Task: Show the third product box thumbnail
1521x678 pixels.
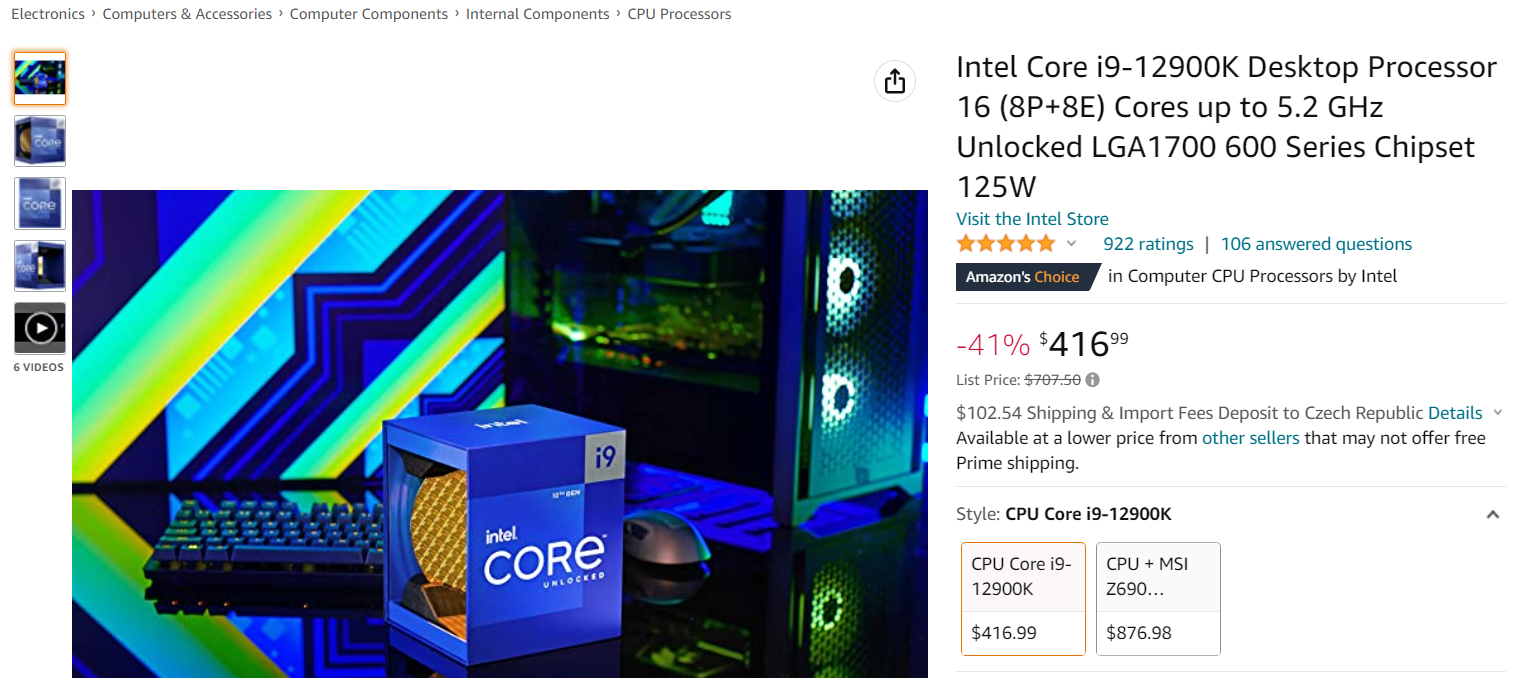Action: pyautogui.click(x=40, y=203)
